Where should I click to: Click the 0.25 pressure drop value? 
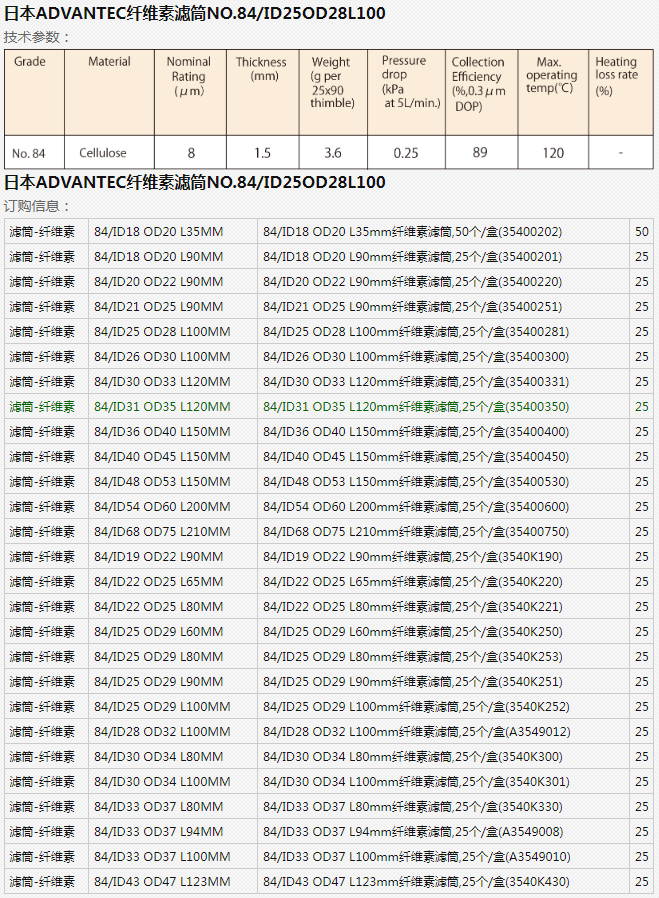pos(406,153)
